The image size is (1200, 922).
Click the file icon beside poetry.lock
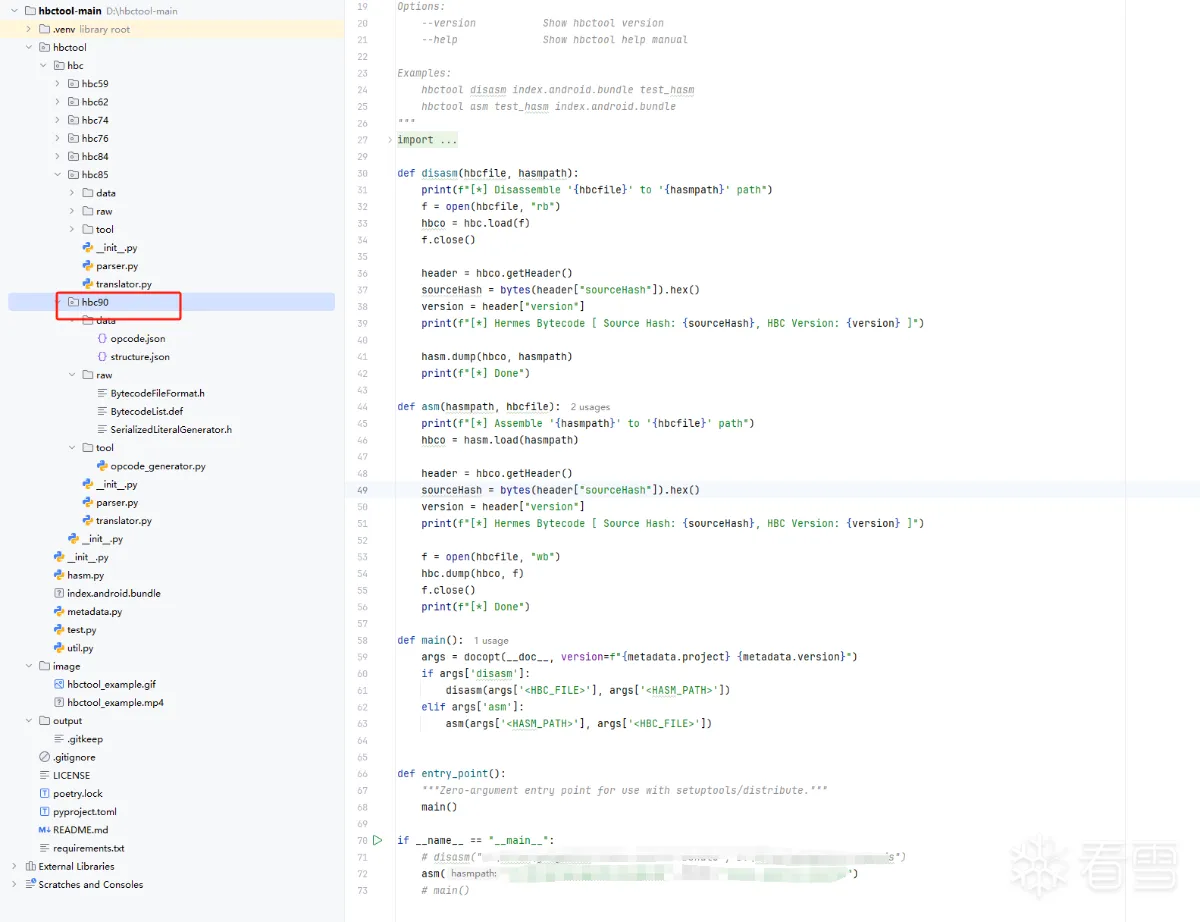coord(44,793)
